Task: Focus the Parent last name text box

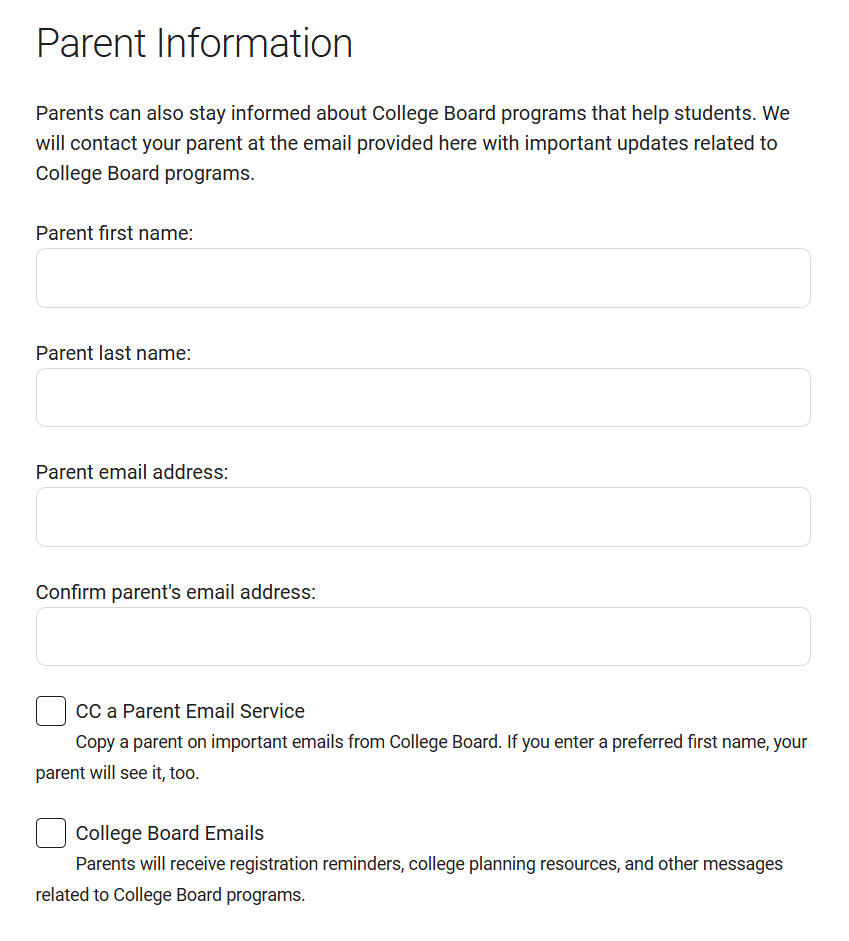Action: [423, 398]
